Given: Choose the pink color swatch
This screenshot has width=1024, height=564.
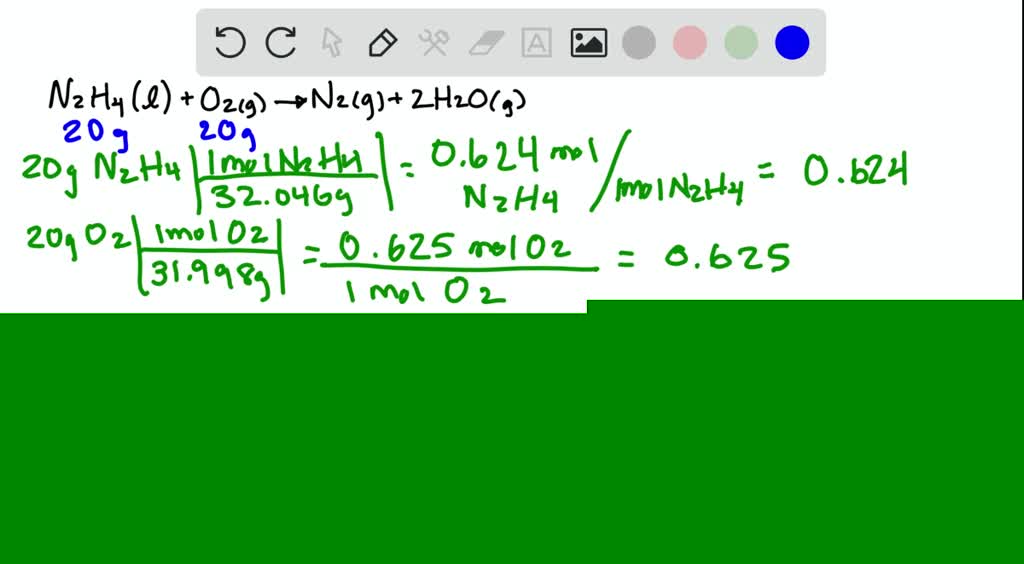Looking at the screenshot, I should click(690, 43).
